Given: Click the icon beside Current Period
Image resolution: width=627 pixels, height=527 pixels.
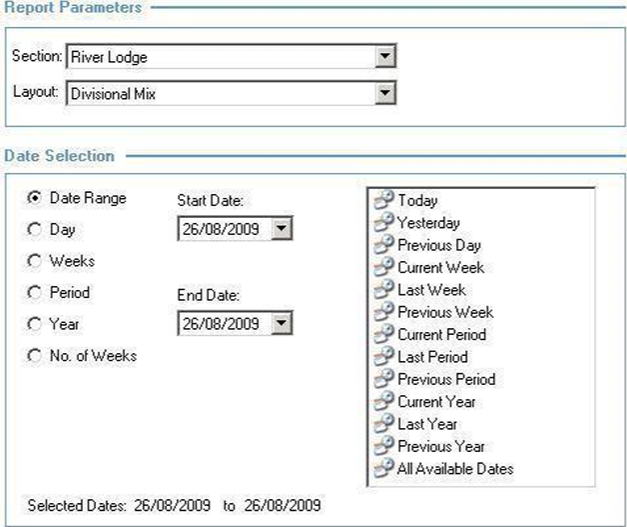Looking at the screenshot, I should click(x=384, y=334).
